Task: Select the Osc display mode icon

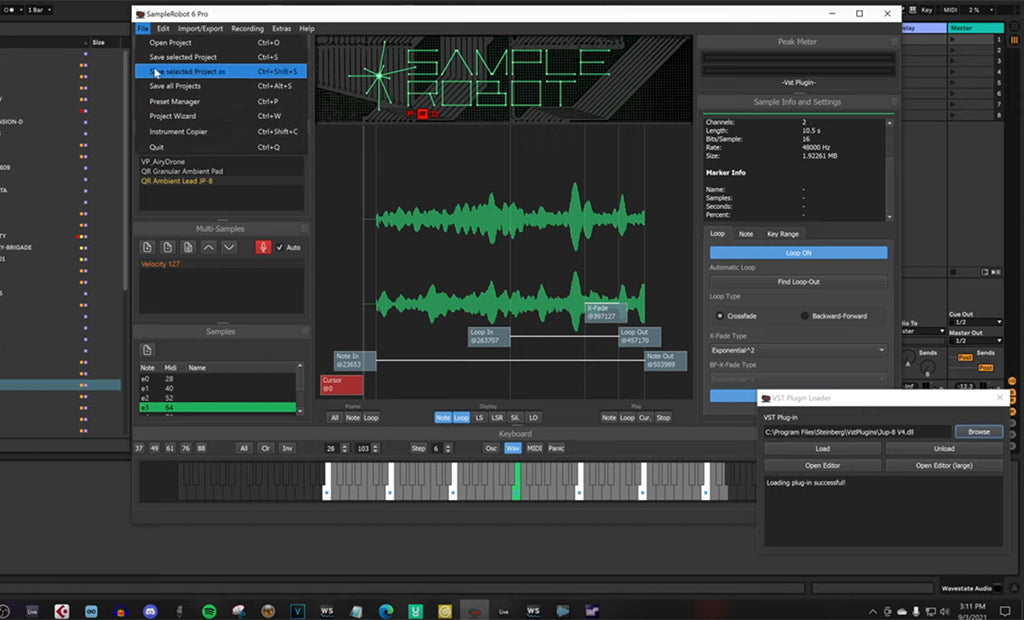Action: (492, 448)
